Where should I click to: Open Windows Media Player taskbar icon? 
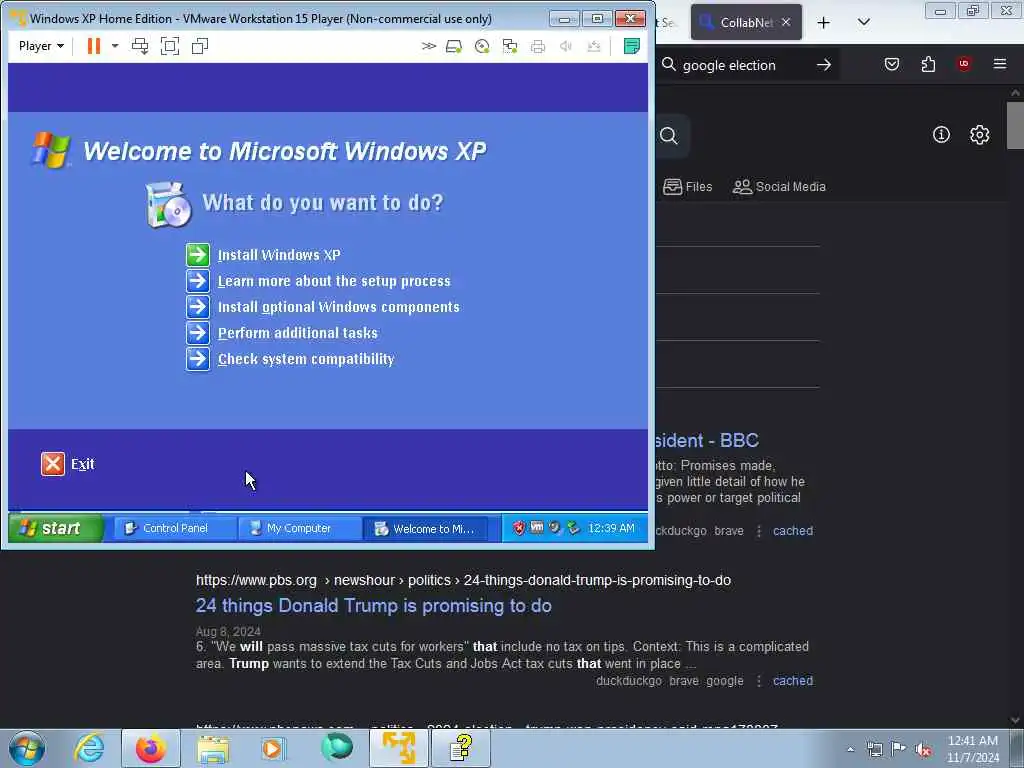[274, 748]
